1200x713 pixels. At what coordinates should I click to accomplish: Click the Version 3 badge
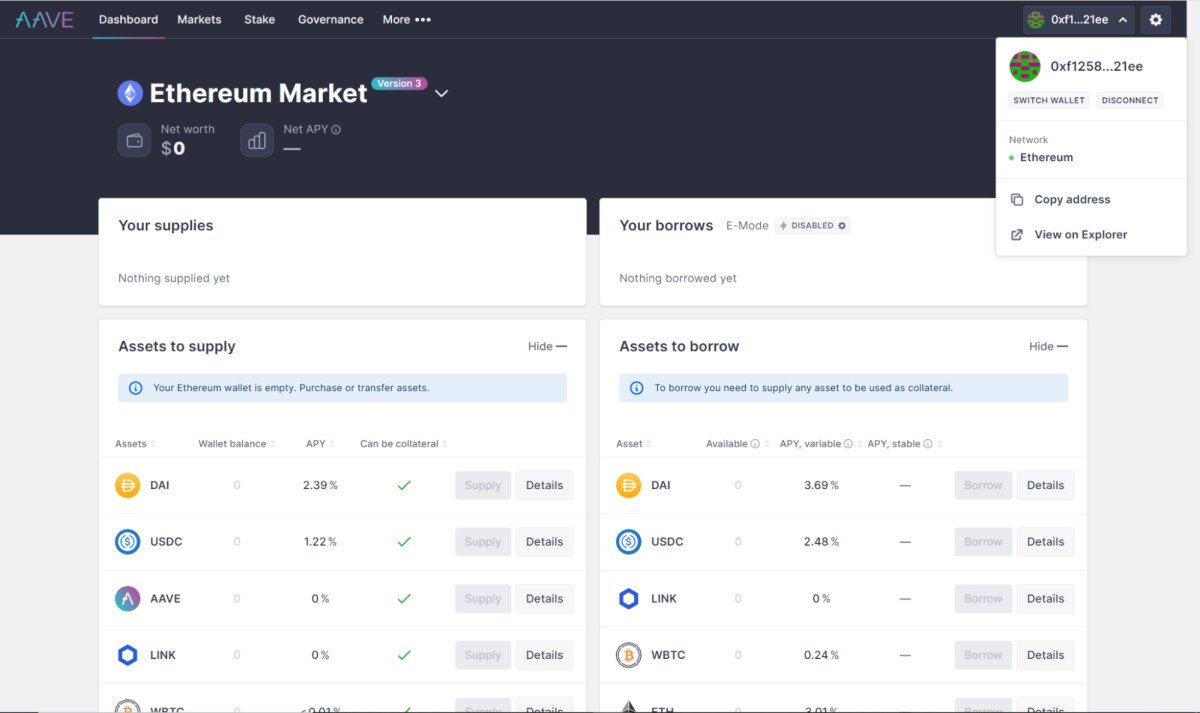click(x=399, y=83)
